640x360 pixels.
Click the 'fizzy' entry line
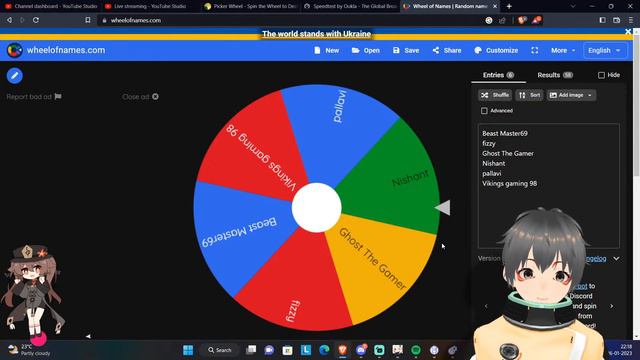pyautogui.click(x=489, y=144)
